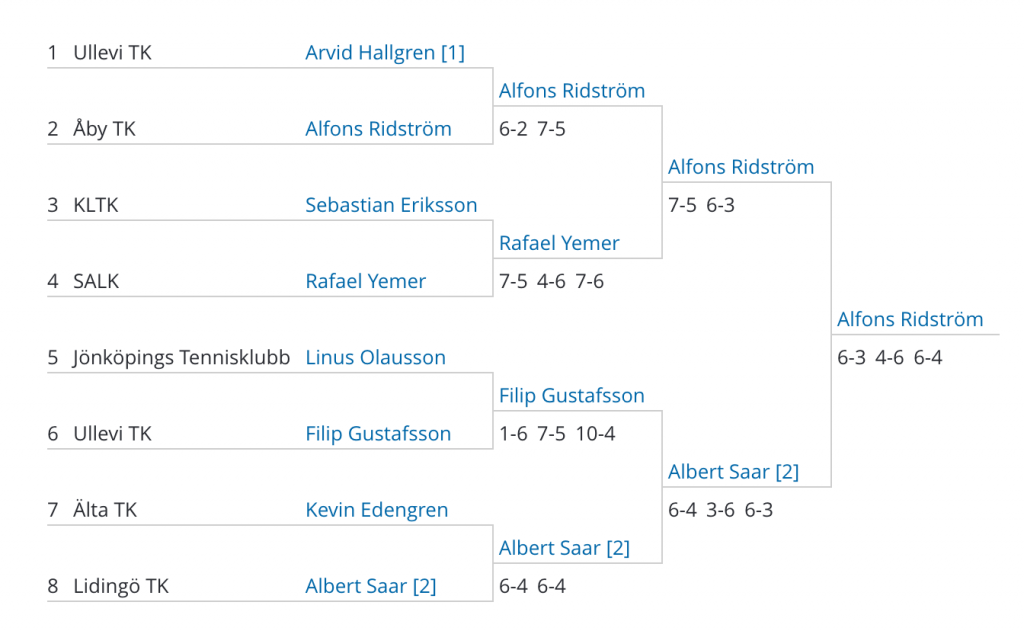Image resolution: width=1024 pixels, height=631 pixels.
Task: Open Sebastian Eriksson player profile
Action: coord(391,205)
